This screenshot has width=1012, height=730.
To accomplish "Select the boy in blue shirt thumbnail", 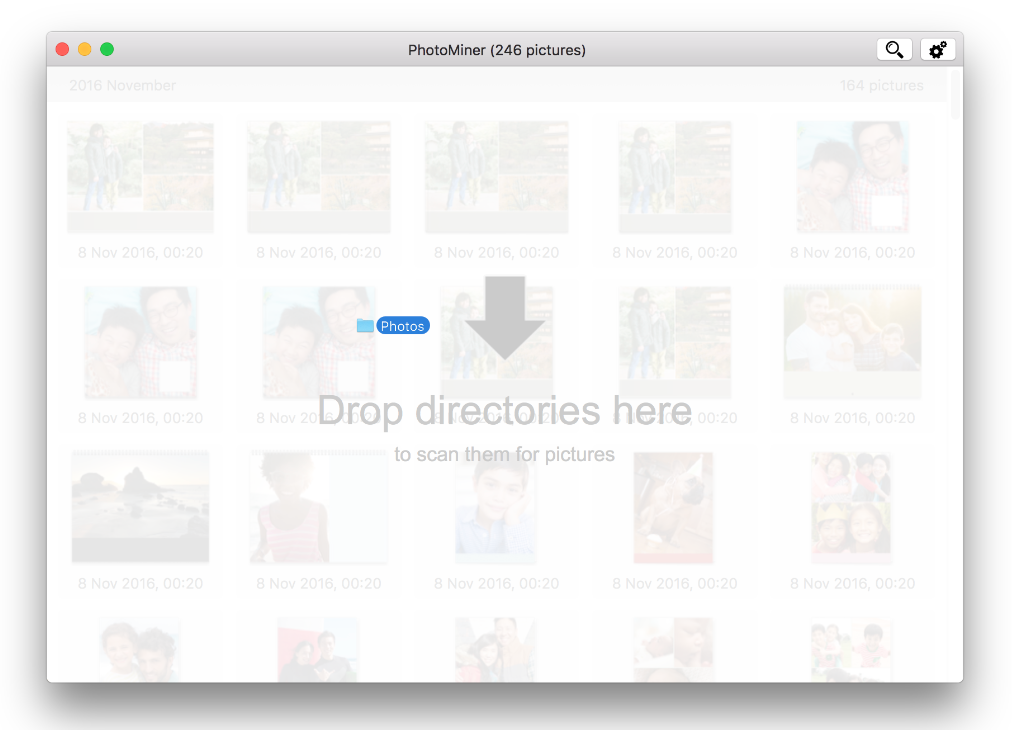I will pos(496,507).
